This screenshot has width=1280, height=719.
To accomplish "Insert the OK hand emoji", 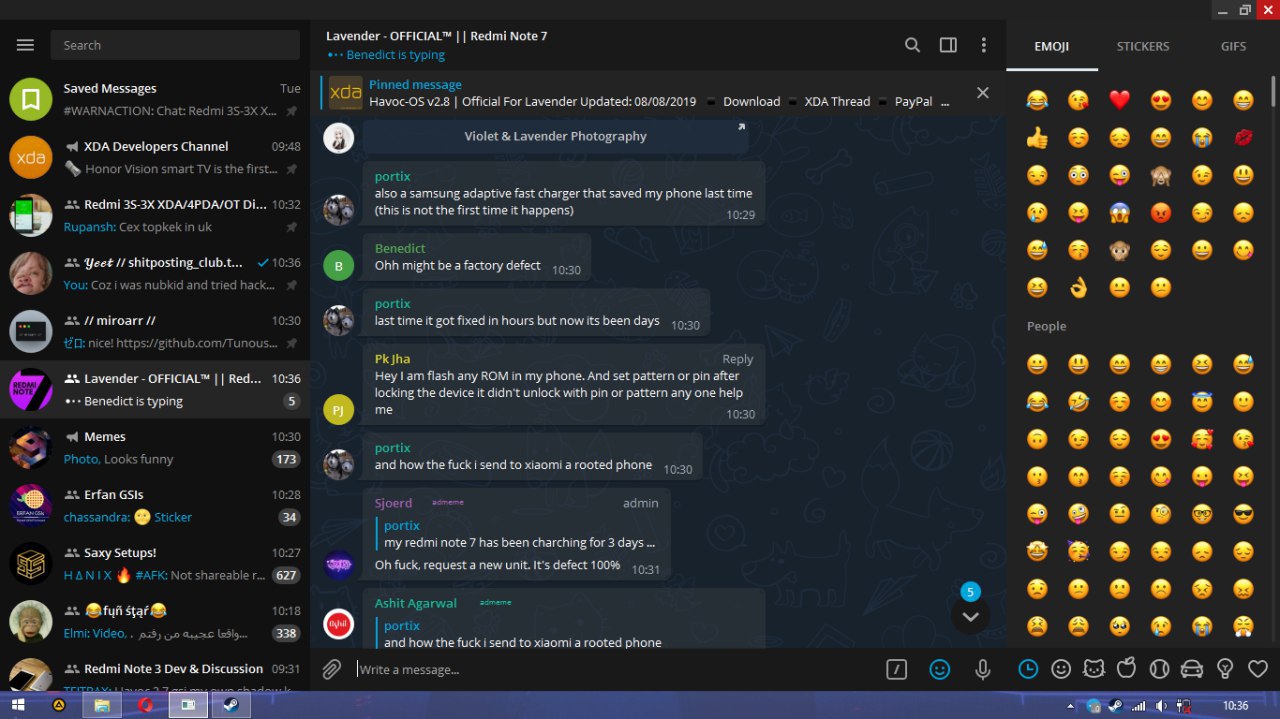I will pos(1078,288).
